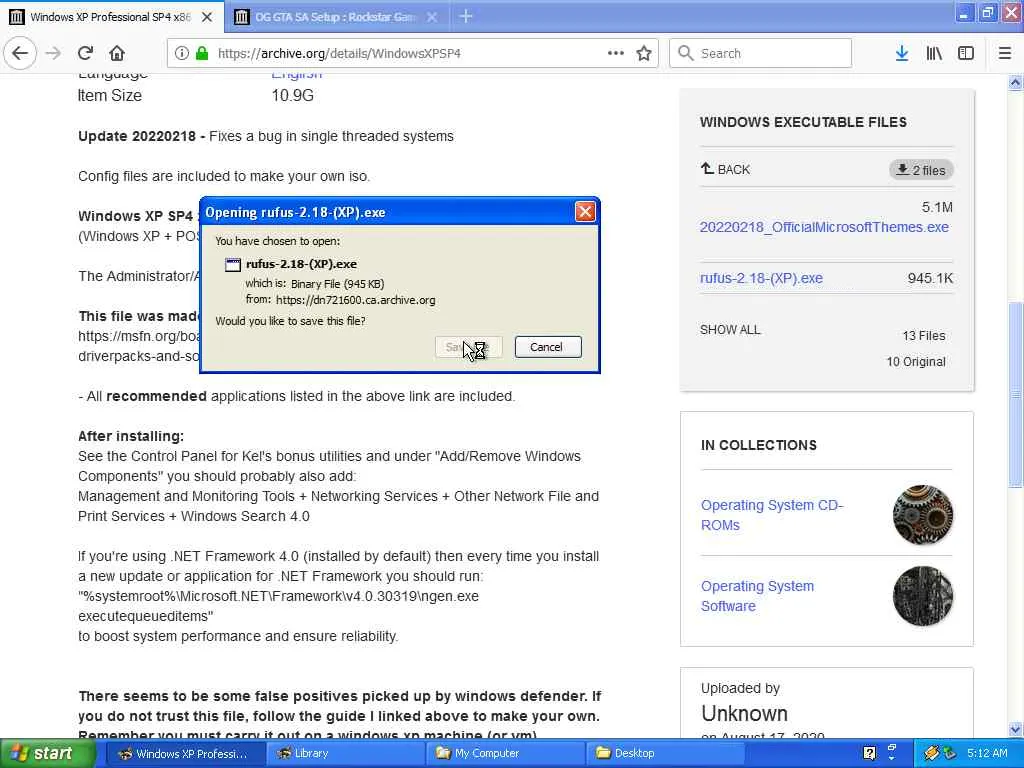Click the WINDOWS EXECUTABLE FILES heading

[x=803, y=122]
